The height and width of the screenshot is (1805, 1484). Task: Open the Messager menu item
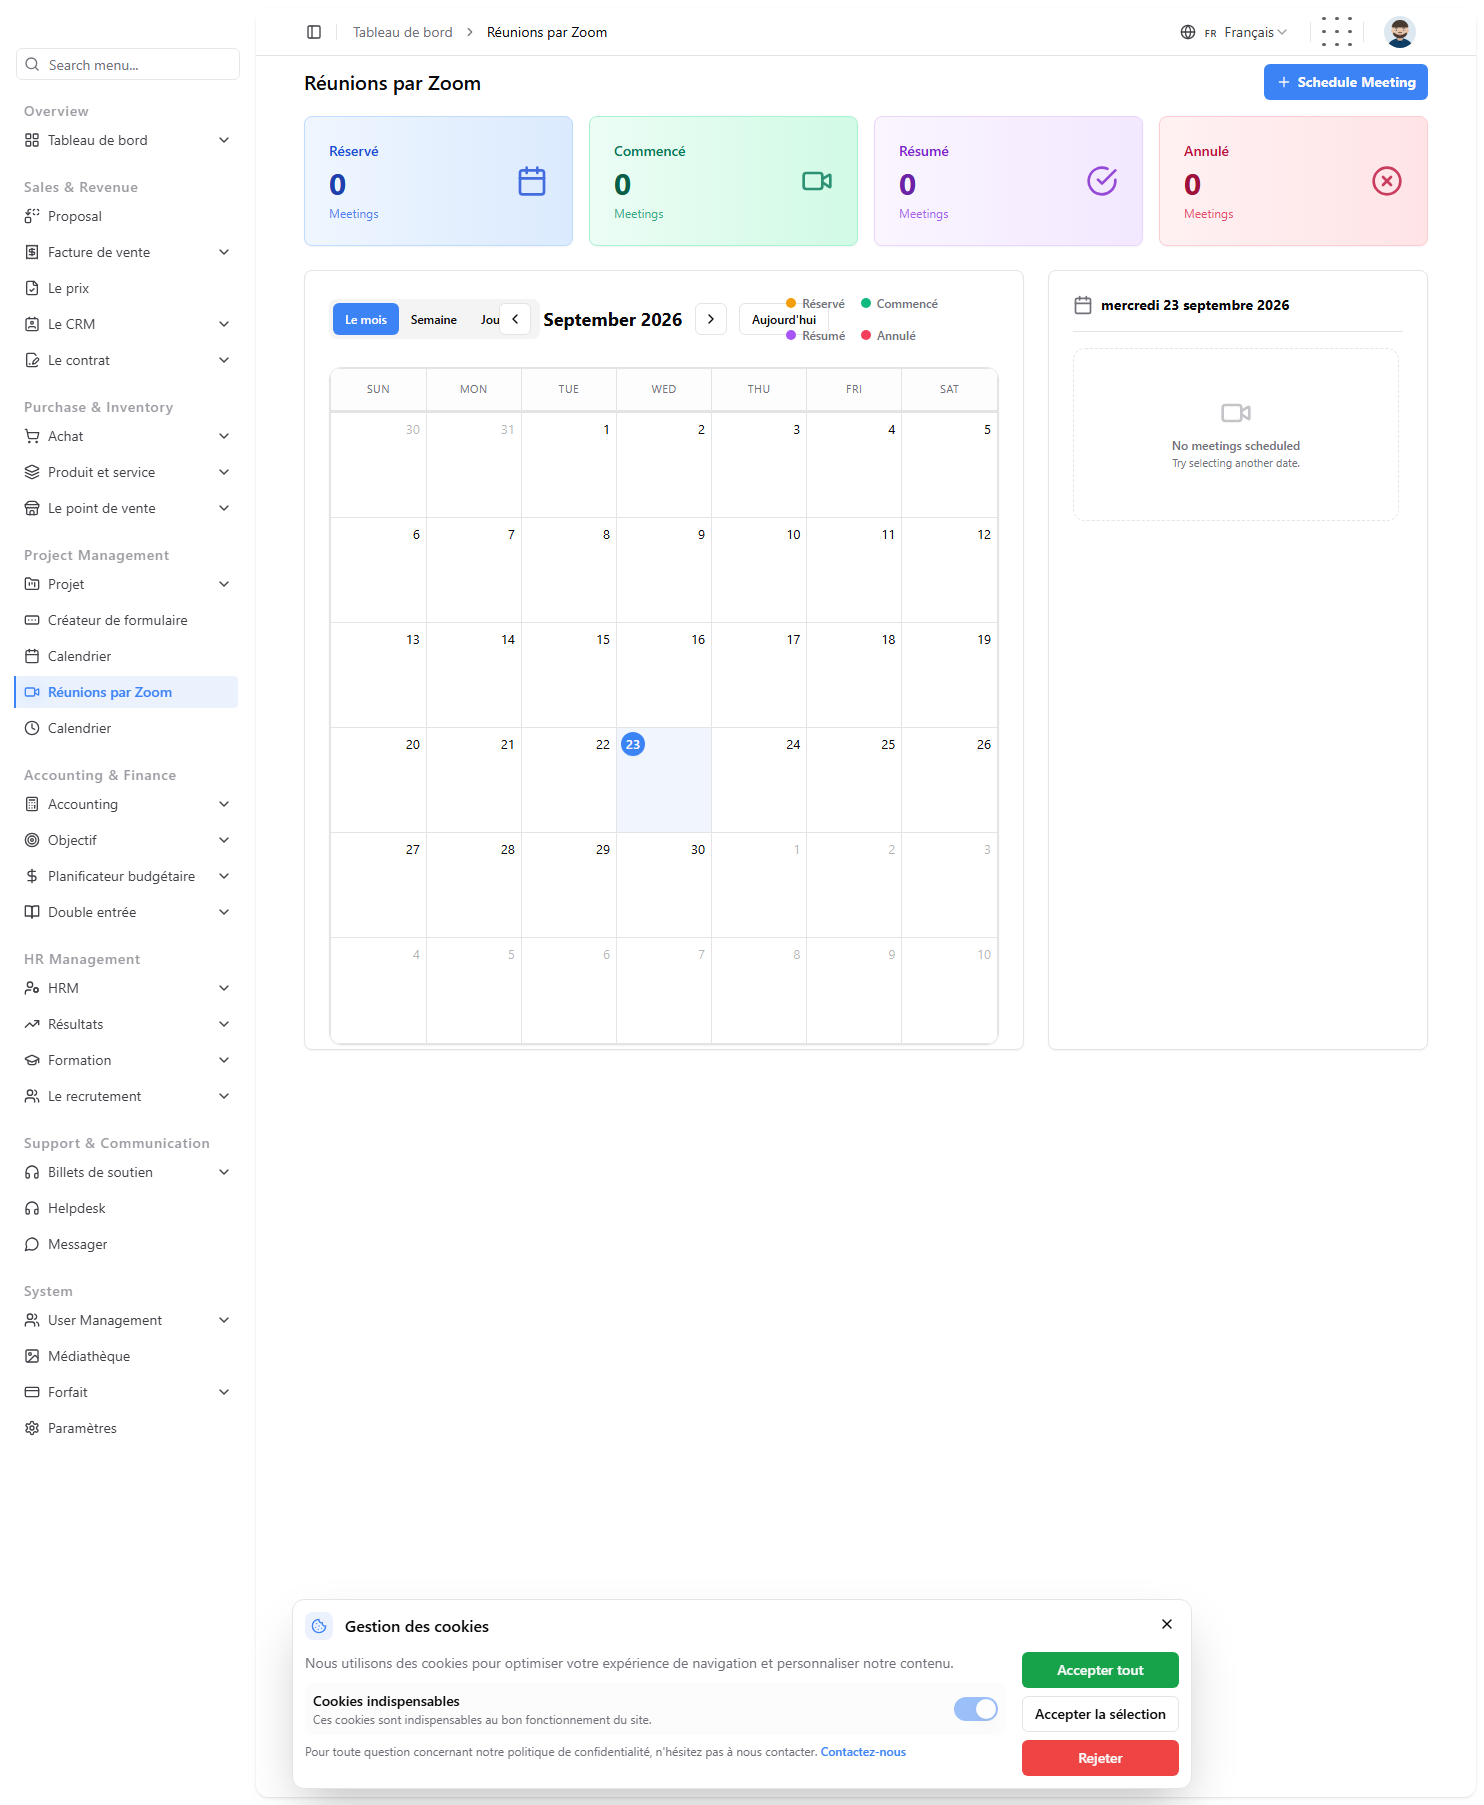click(x=127, y=1244)
